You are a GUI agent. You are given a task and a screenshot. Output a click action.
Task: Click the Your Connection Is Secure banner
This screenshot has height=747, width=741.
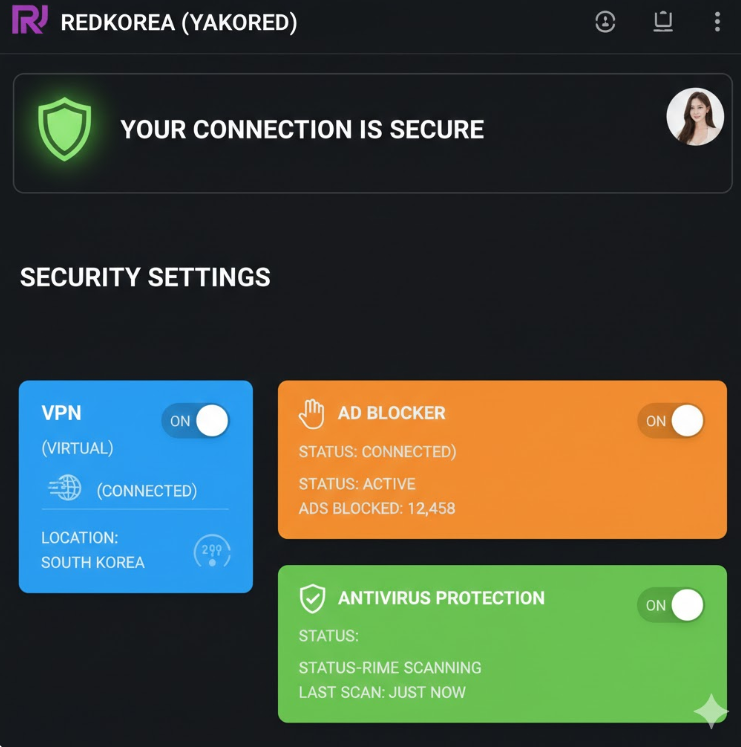(302, 129)
